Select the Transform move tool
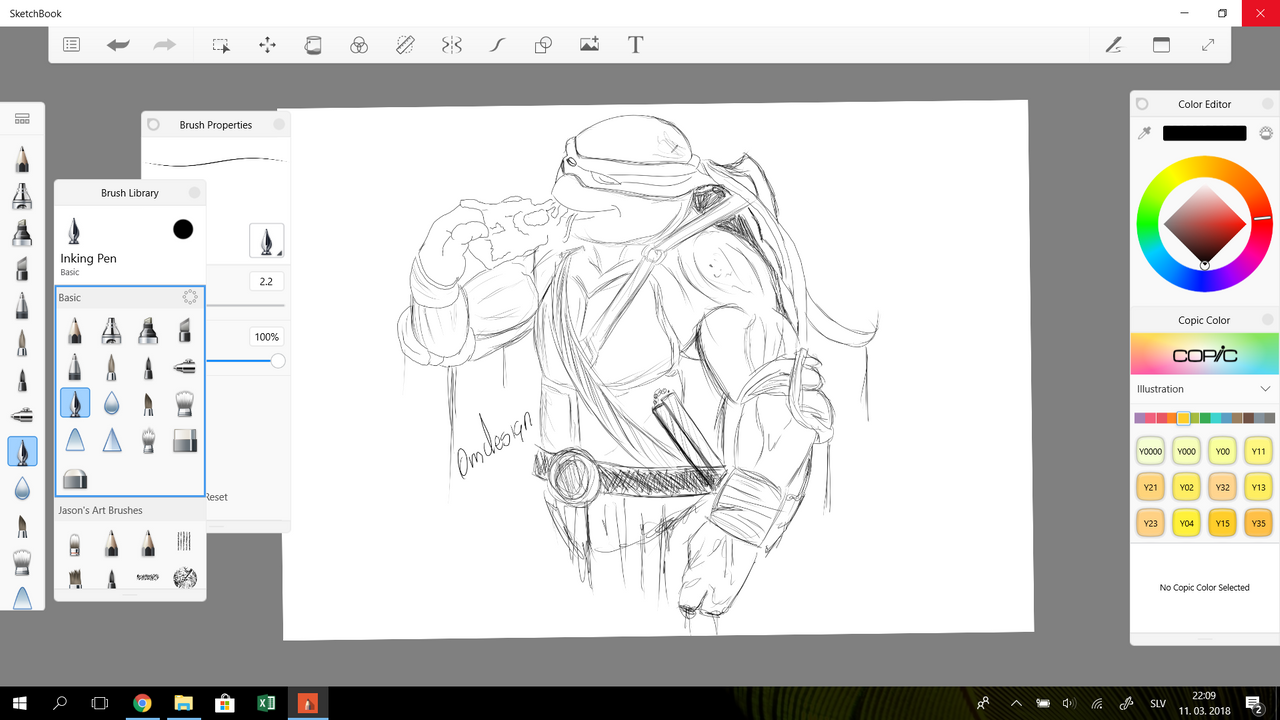Screen dimensions: 1280x720 [267, 45]
